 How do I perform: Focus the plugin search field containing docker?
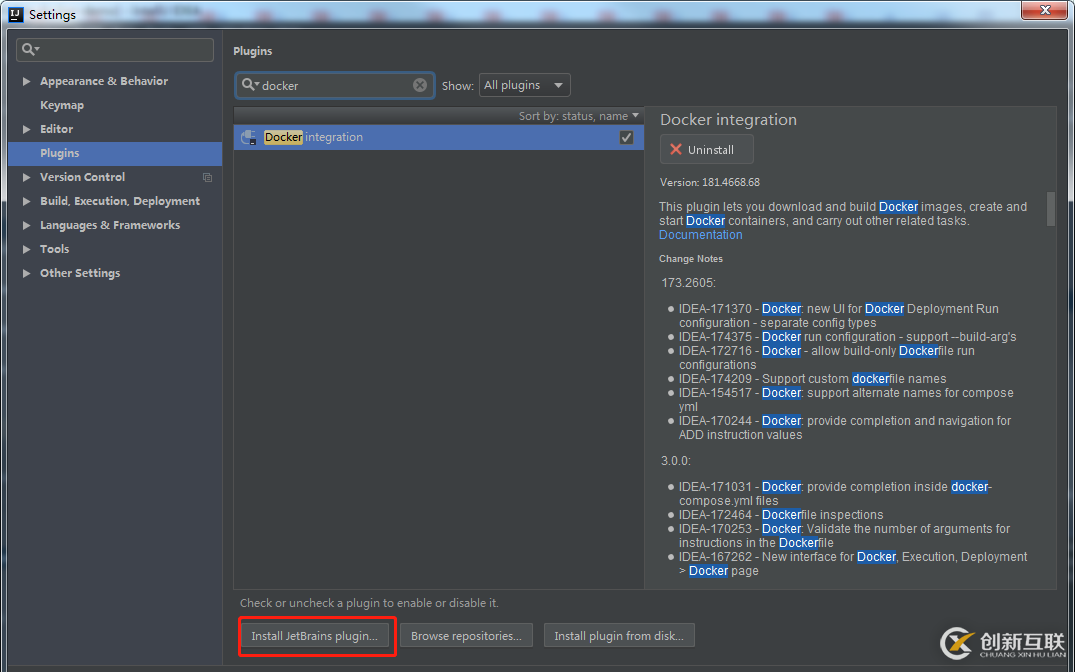tap(335, 85)
